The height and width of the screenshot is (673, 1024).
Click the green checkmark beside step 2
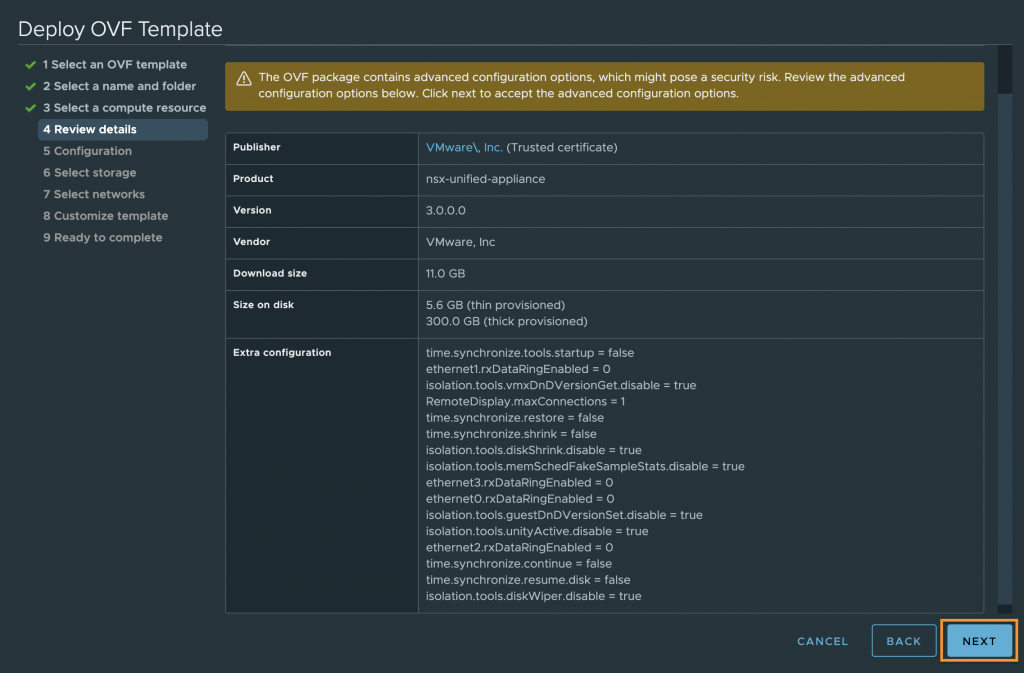click(x=30, y=86)
